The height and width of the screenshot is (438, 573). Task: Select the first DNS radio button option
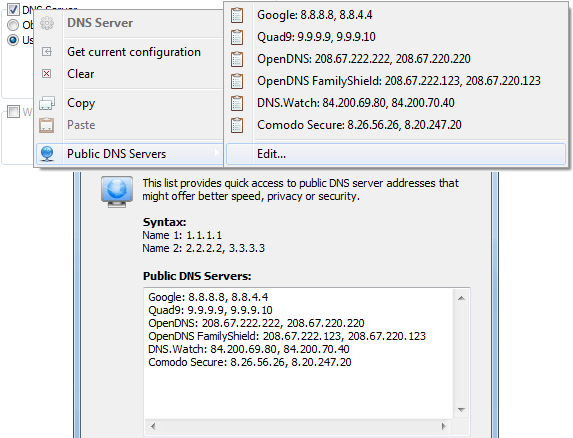13,25
